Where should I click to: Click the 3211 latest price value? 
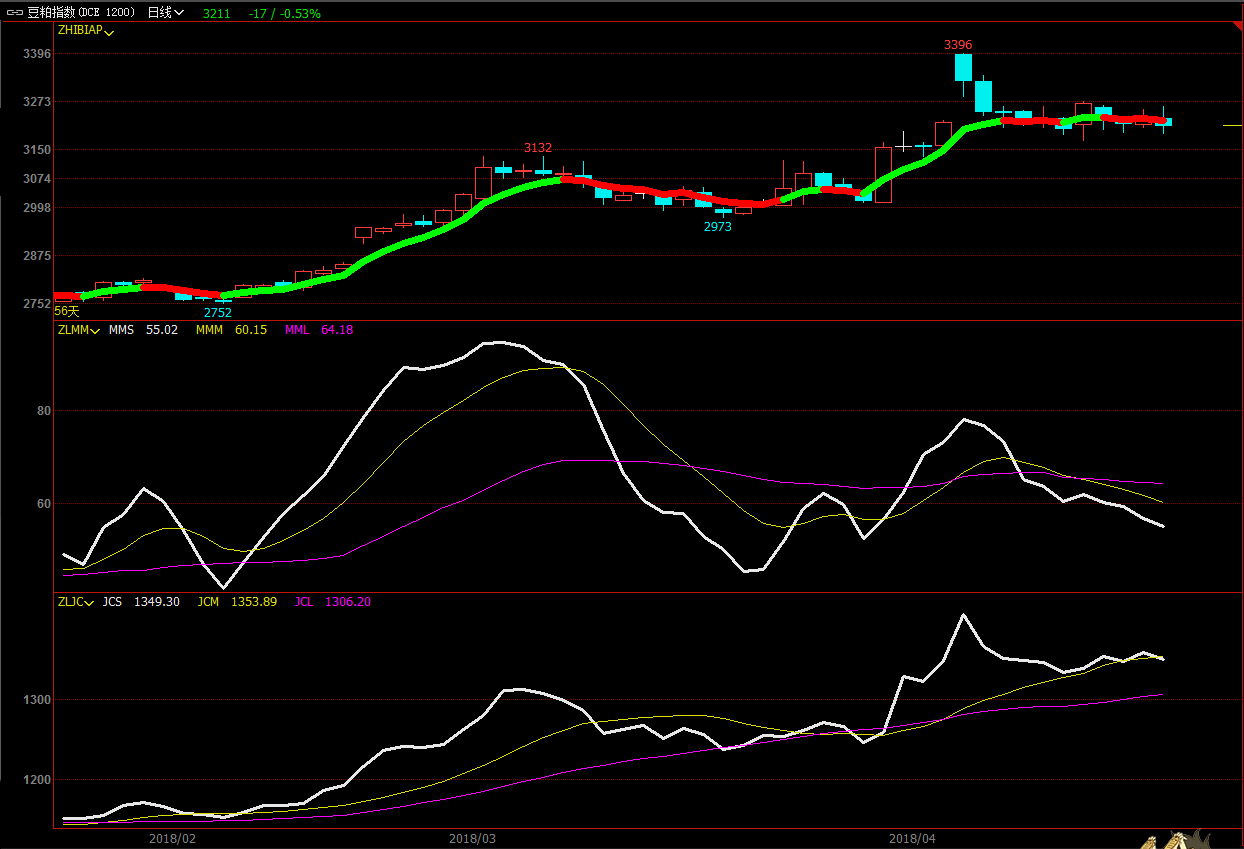[x=216, y=14]
